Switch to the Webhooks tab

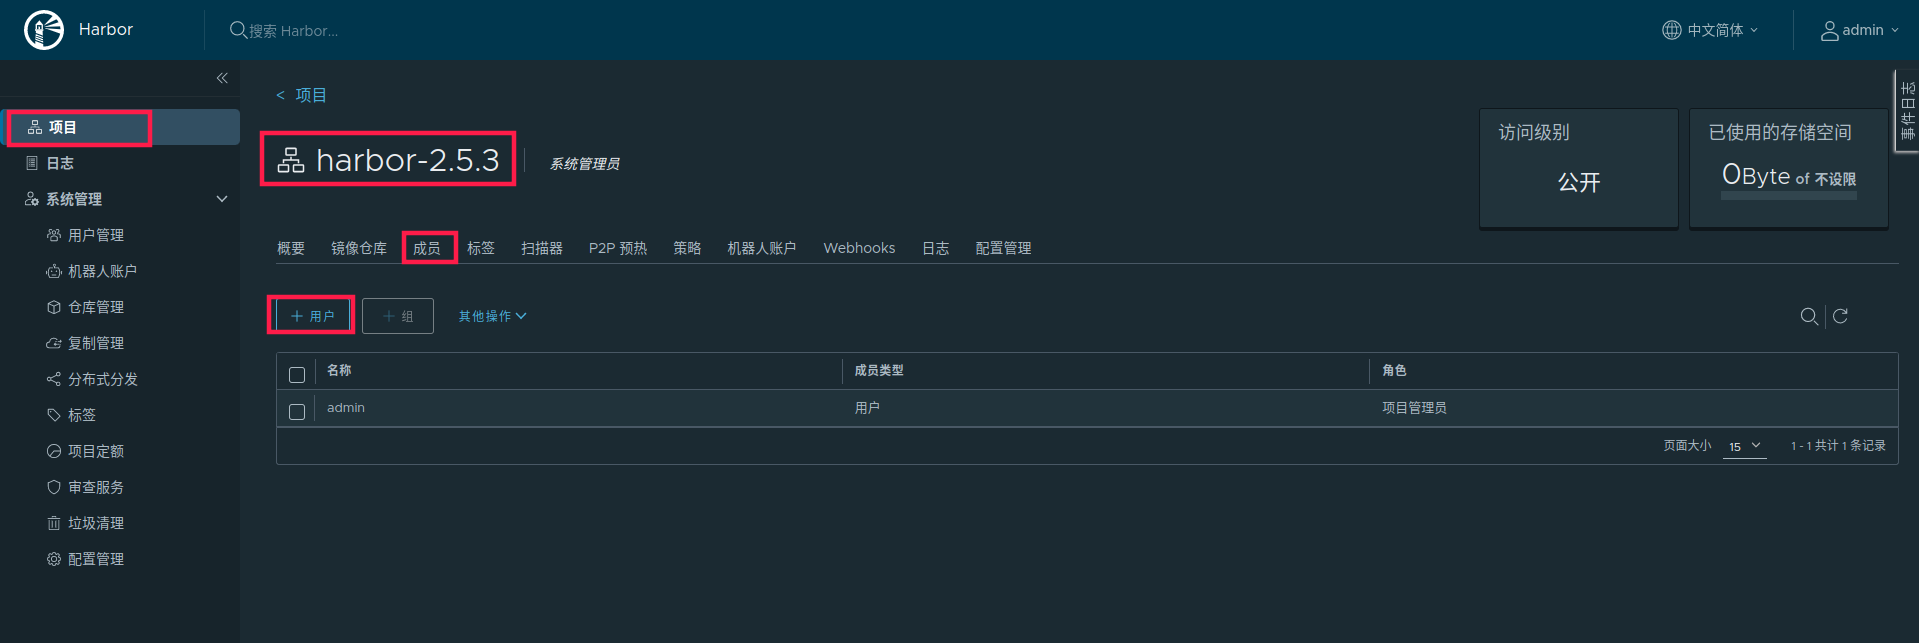859,248
